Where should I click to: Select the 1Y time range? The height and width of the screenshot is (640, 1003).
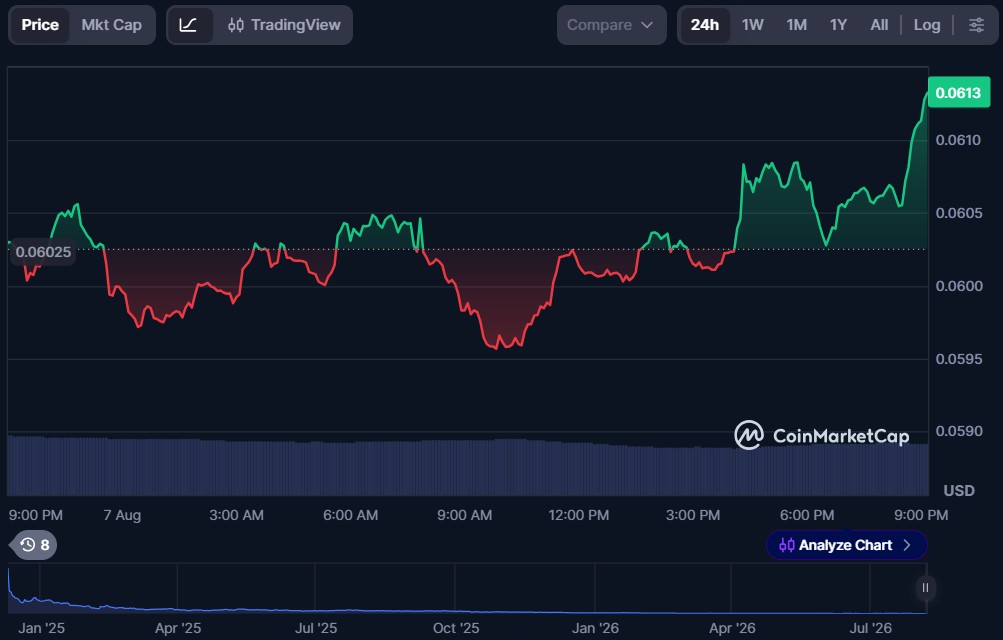click(838, 25)
